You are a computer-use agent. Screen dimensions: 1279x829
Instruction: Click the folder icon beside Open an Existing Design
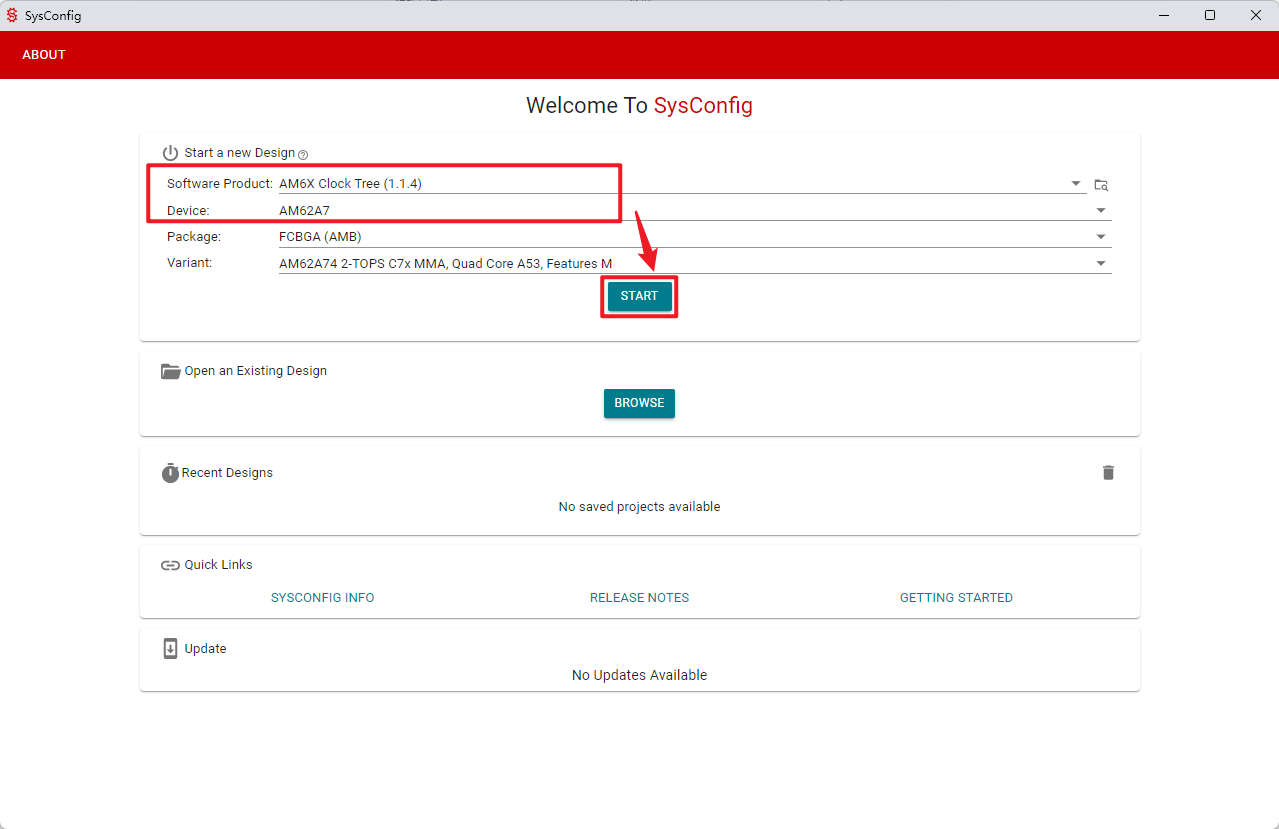170,371
